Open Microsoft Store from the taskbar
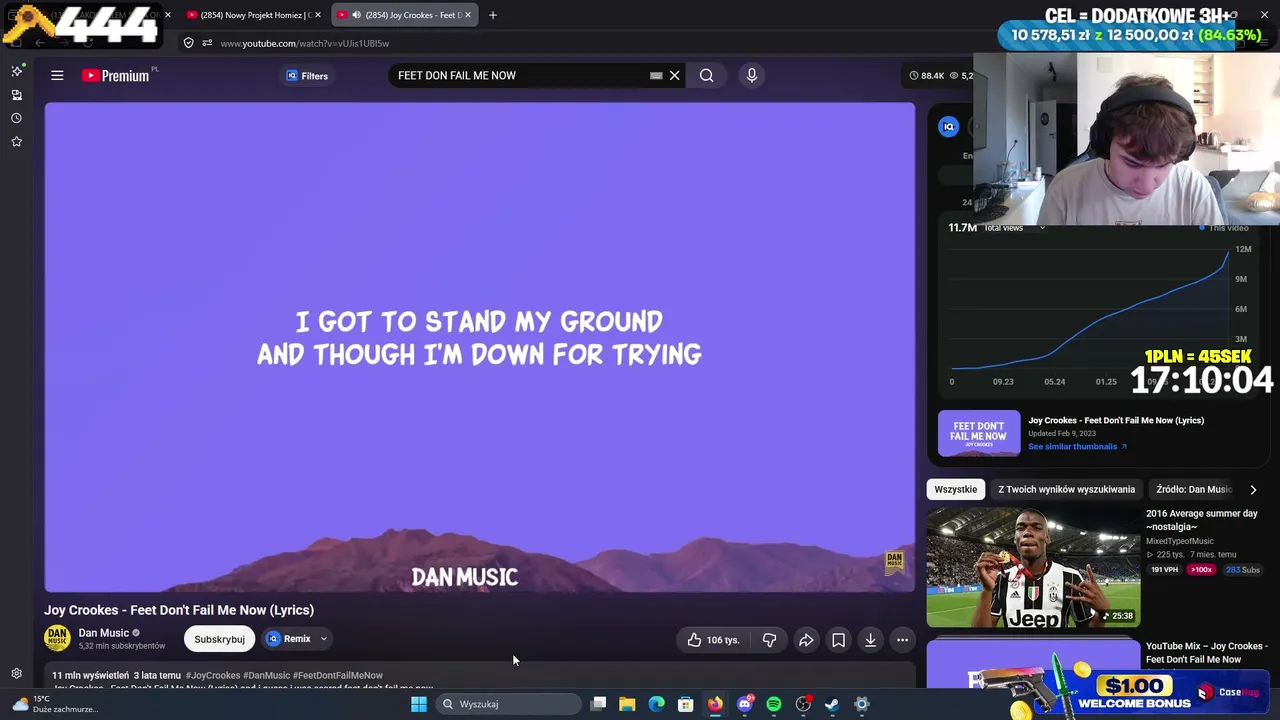Image resolution: width=1280 pixels, height=720 pixels. [686, 704]
